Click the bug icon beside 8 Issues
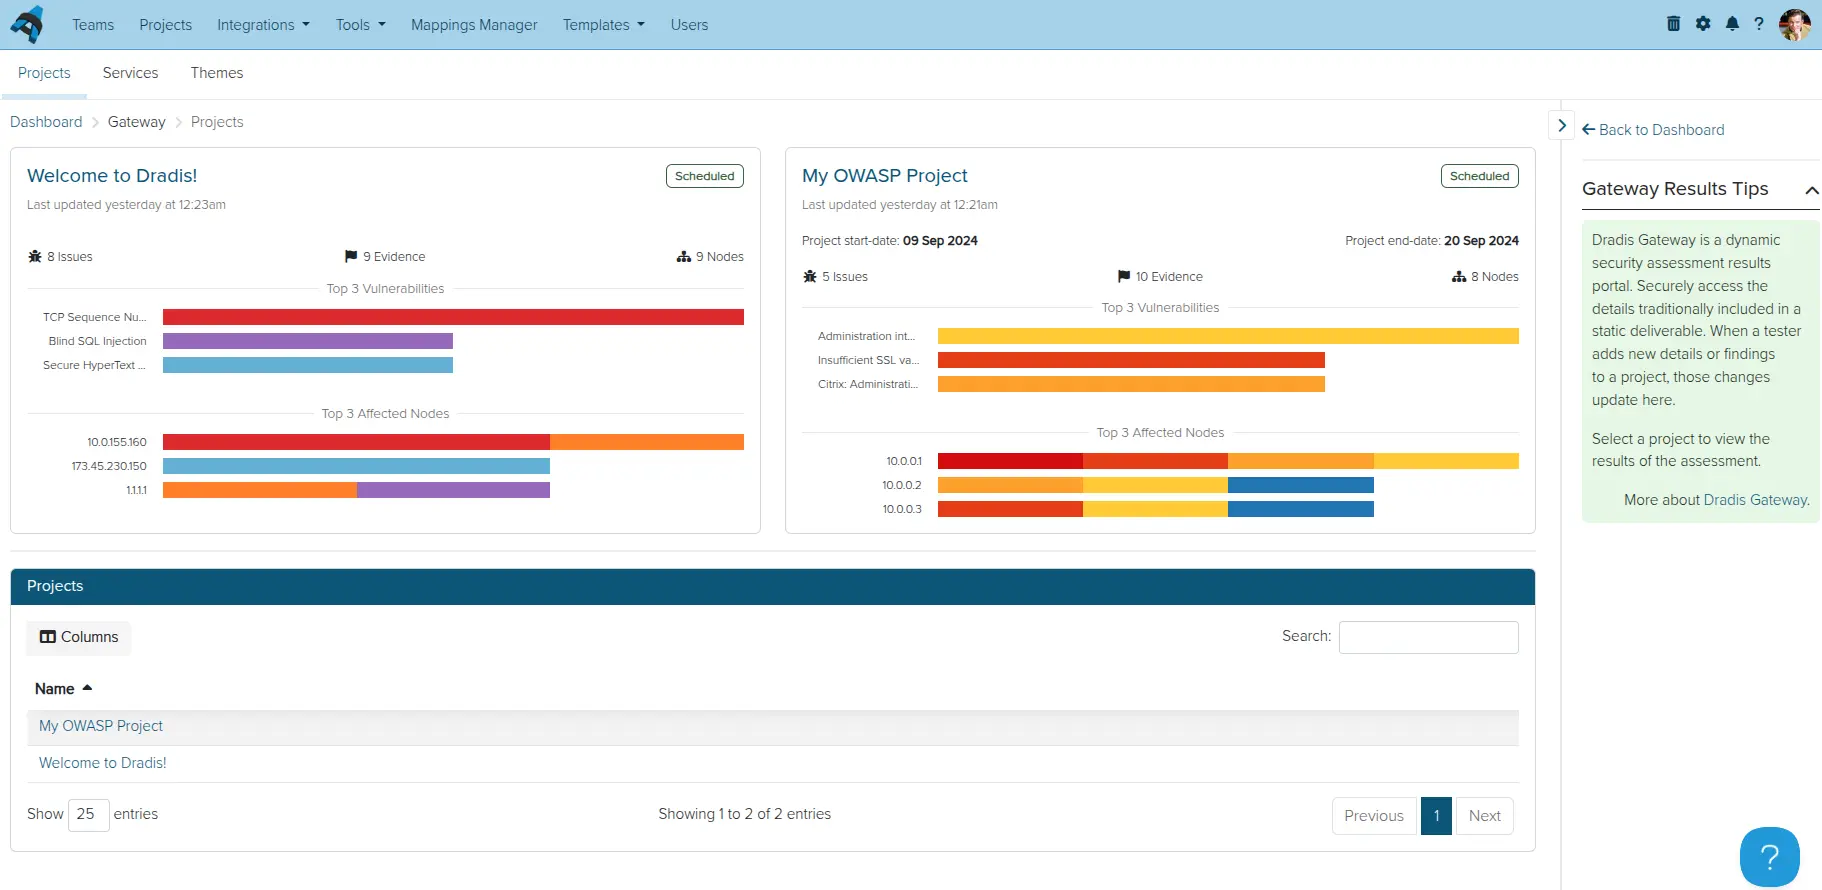The height and width of the screenshot is (890, 1822). [35, 257]
